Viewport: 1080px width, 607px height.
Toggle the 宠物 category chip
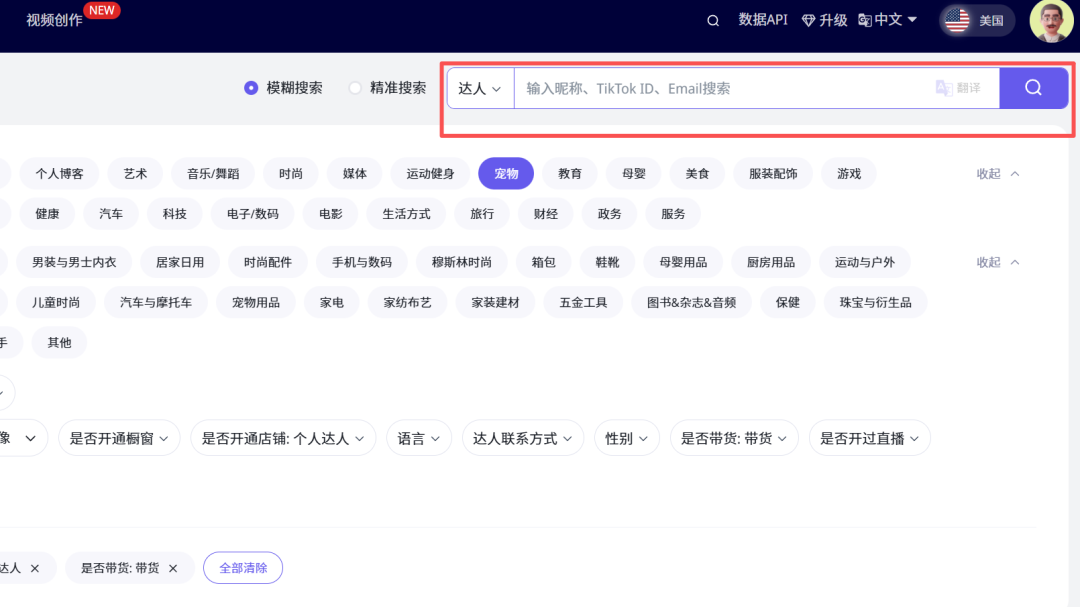point(506,173)
